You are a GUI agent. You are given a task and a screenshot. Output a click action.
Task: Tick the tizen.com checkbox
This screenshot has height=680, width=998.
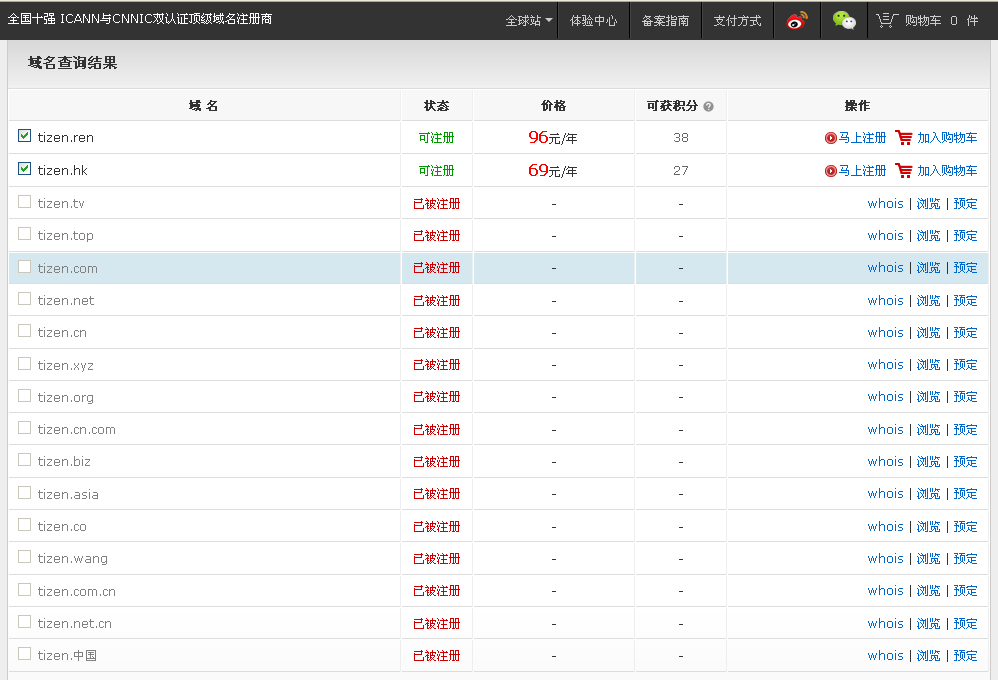(24, 267)
